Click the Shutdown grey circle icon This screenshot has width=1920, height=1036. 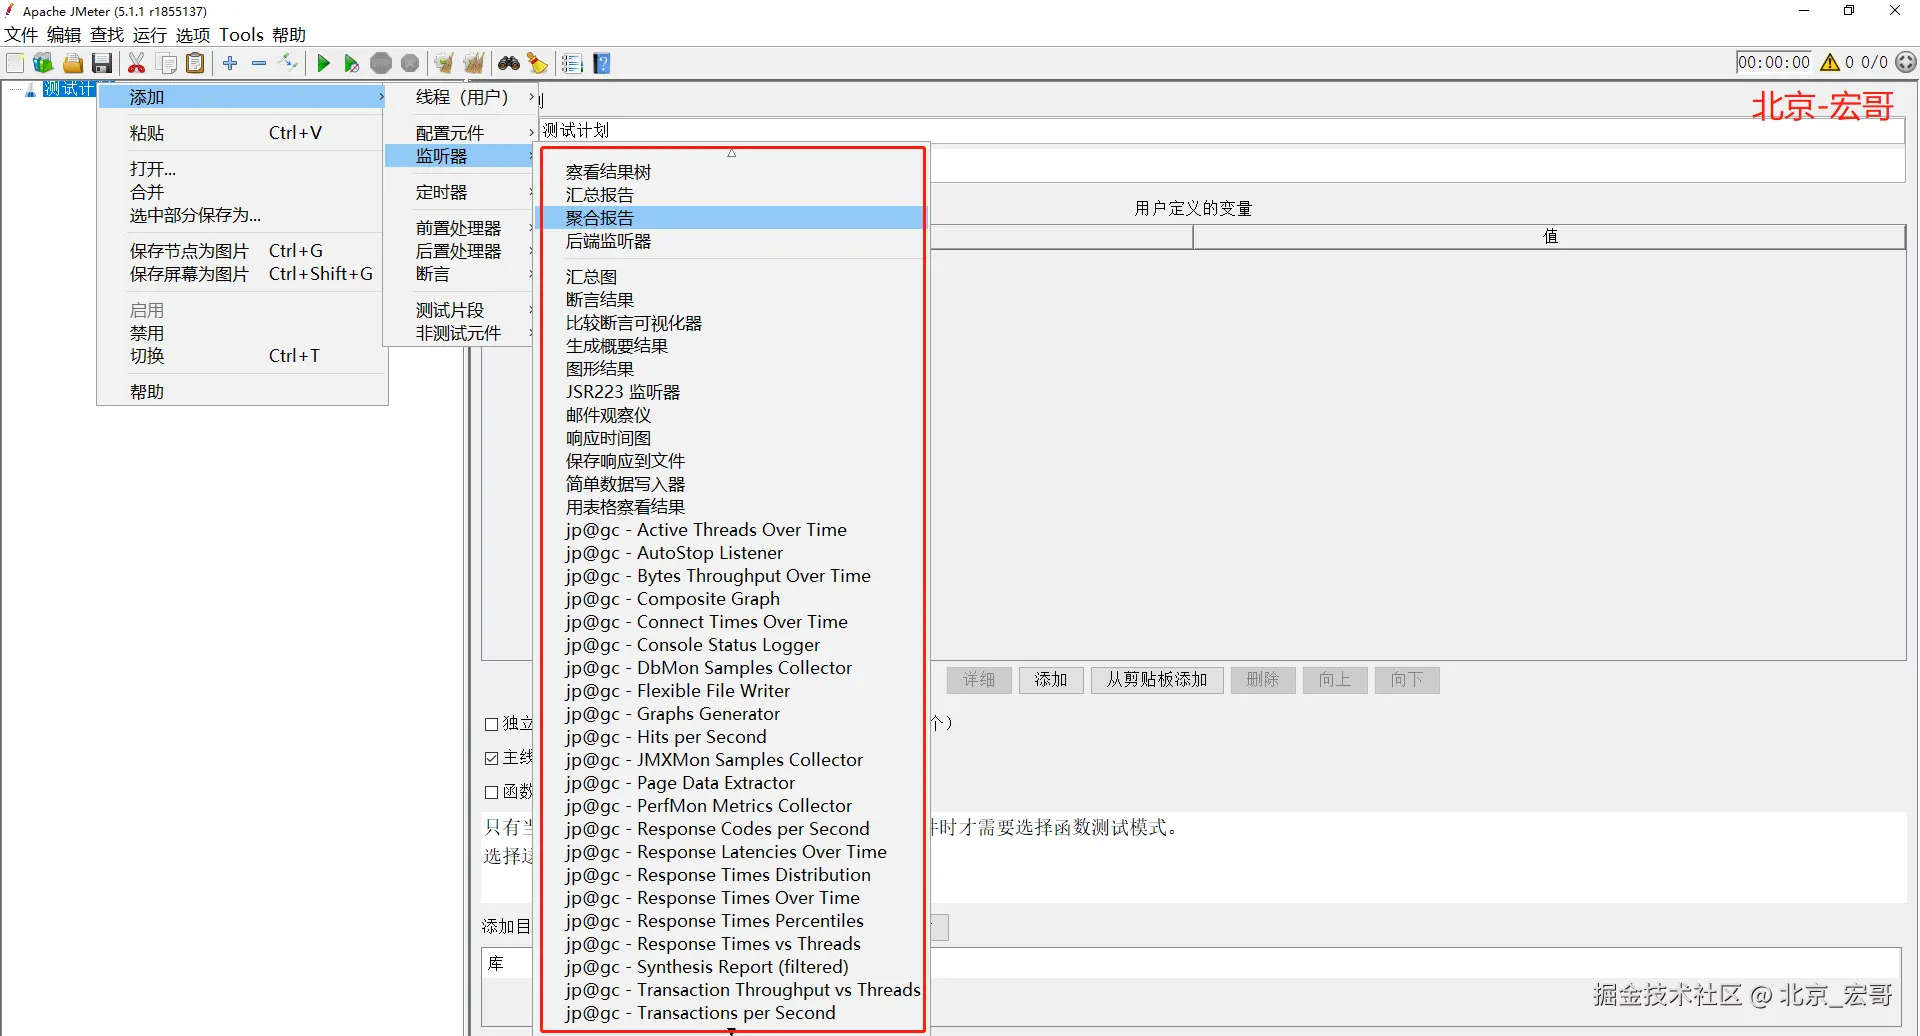[x=410, y=63]
